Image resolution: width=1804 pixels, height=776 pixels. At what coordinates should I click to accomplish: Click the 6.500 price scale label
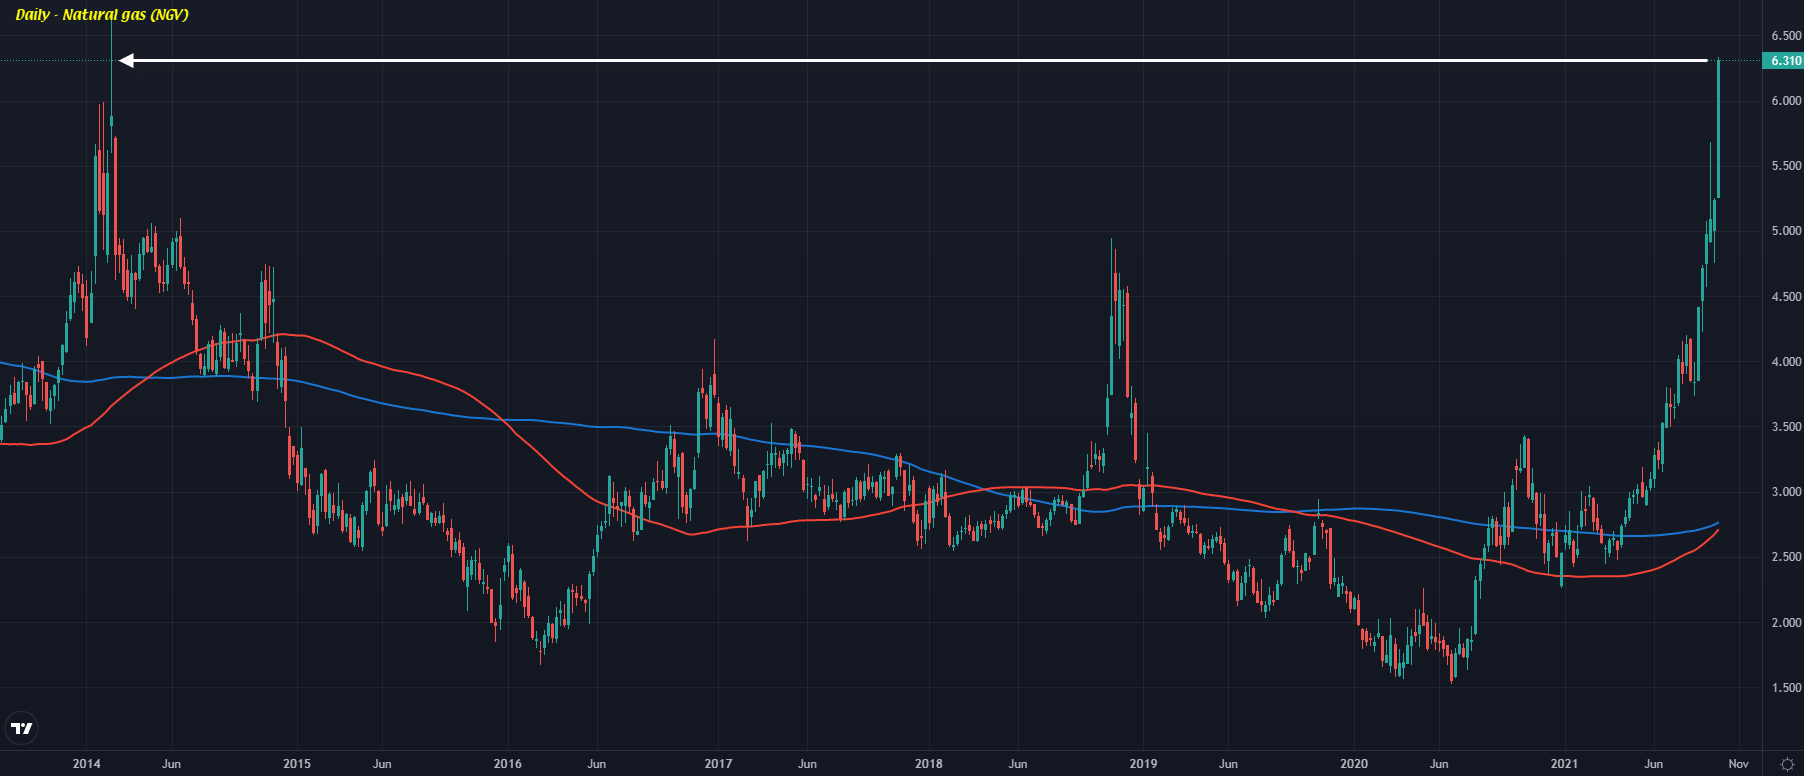(x=1786, y=36)
